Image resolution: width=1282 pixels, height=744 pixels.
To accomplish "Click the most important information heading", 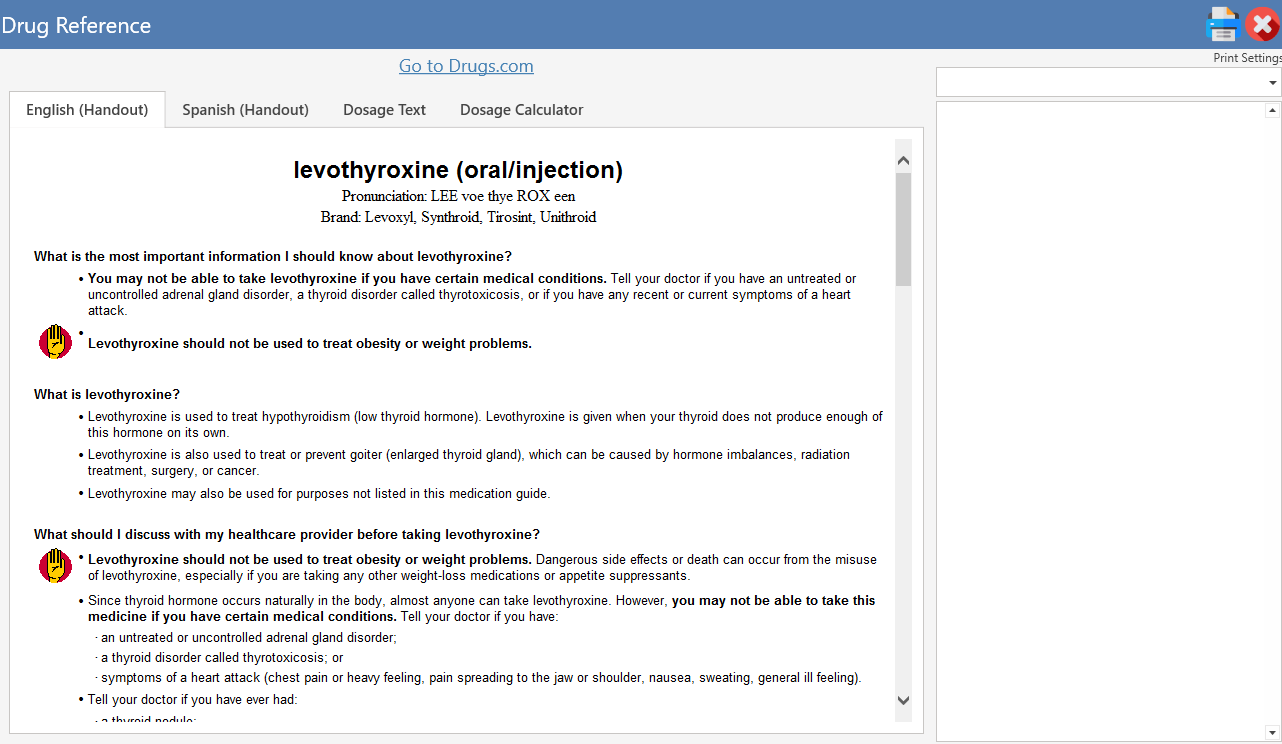I will 273,256.
